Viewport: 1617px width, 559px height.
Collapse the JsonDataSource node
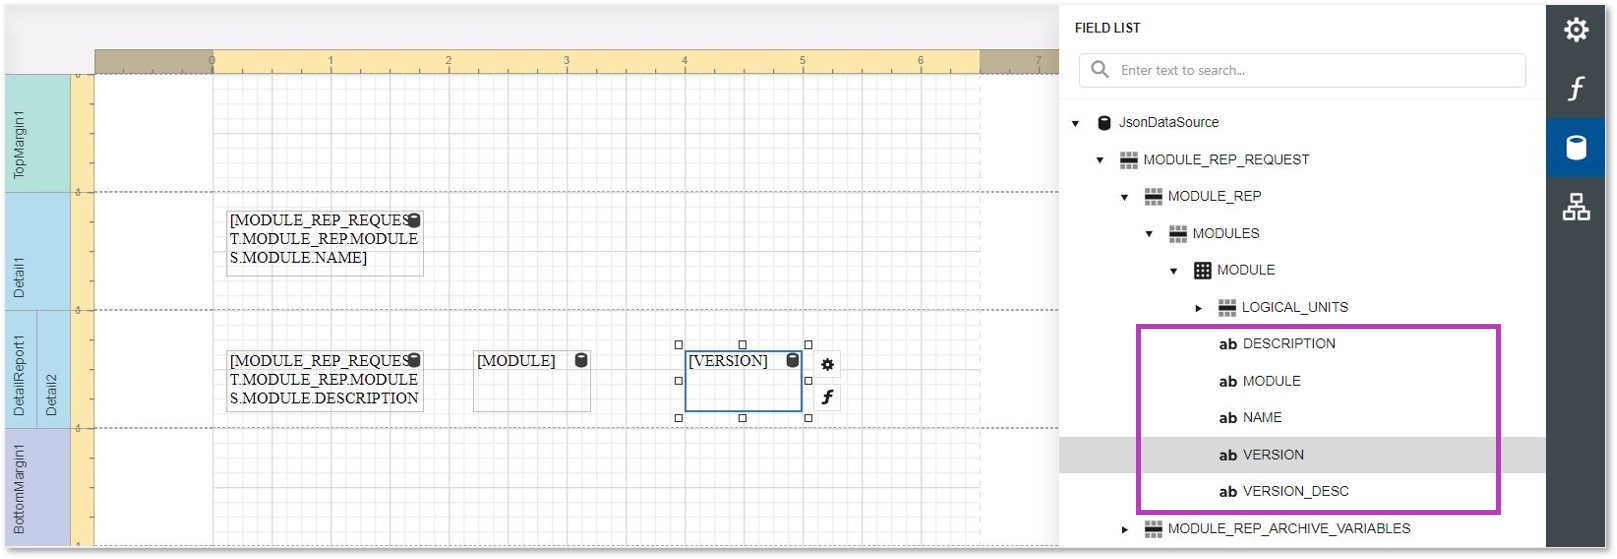(x=1076, y=124)
